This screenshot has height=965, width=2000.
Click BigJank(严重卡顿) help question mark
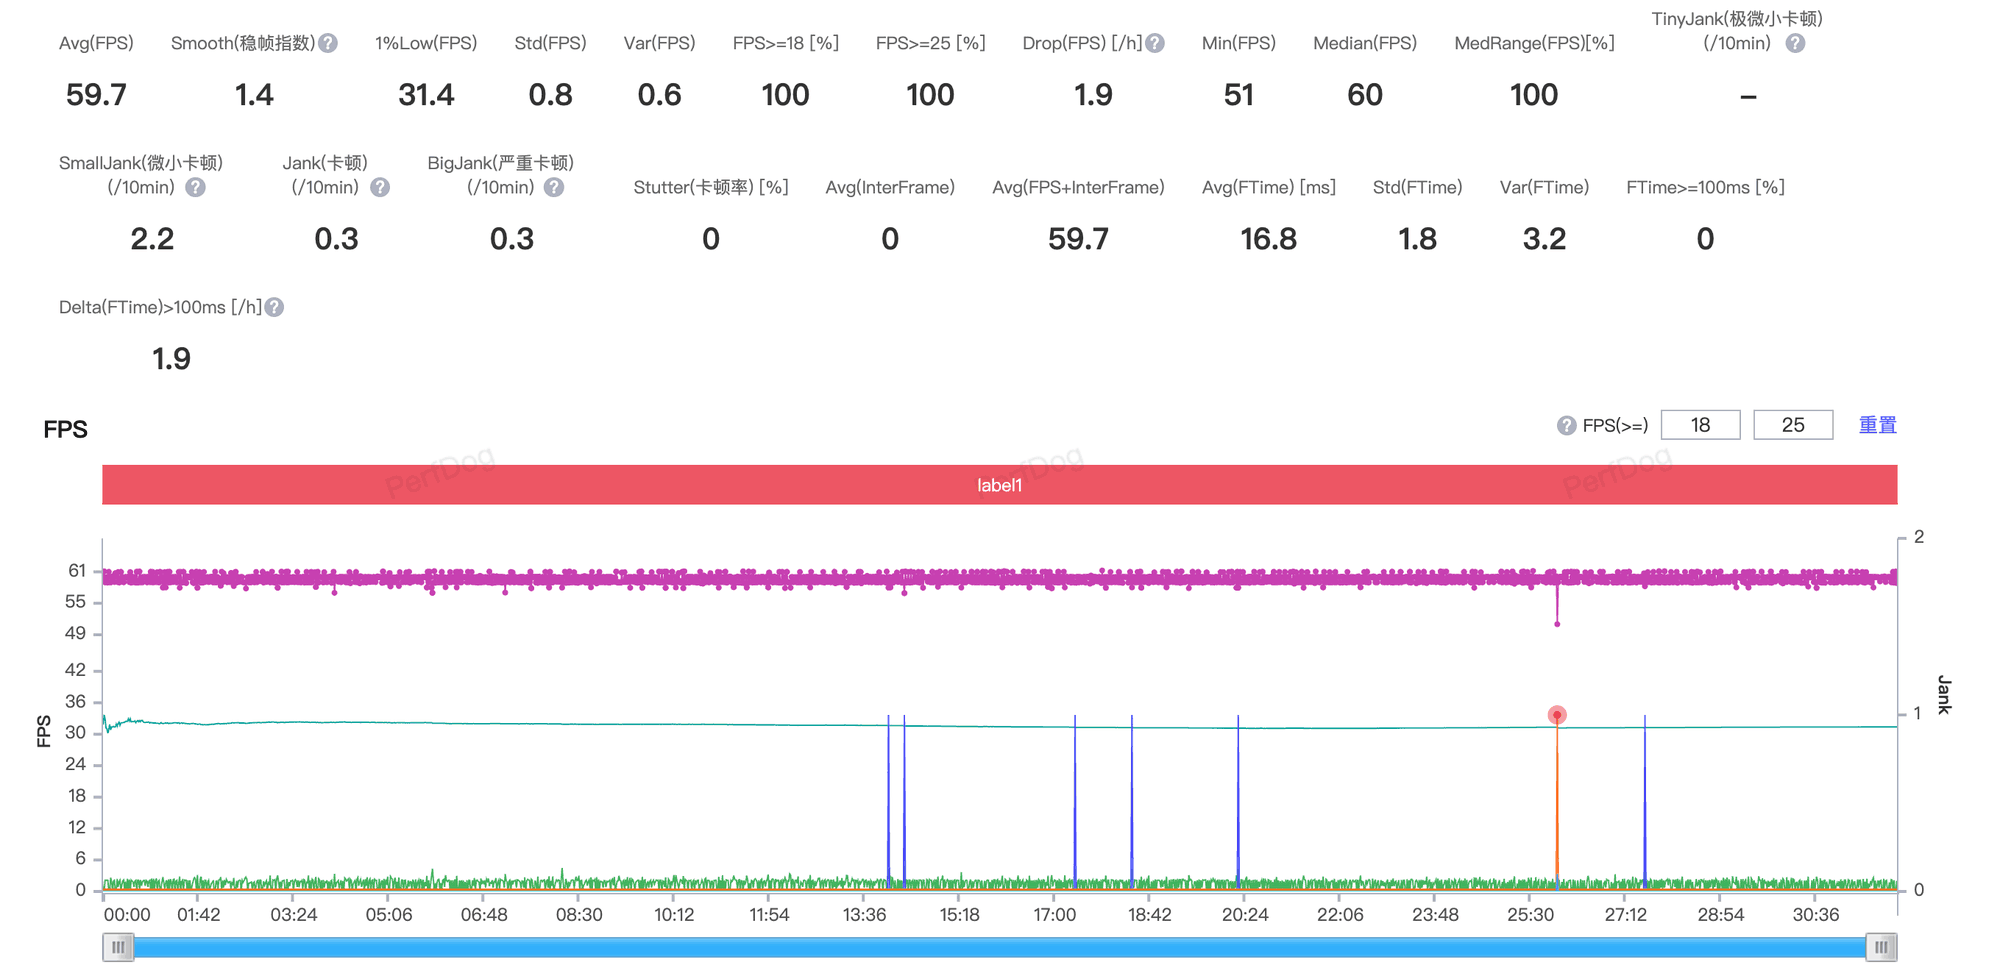tap(554, 187)
